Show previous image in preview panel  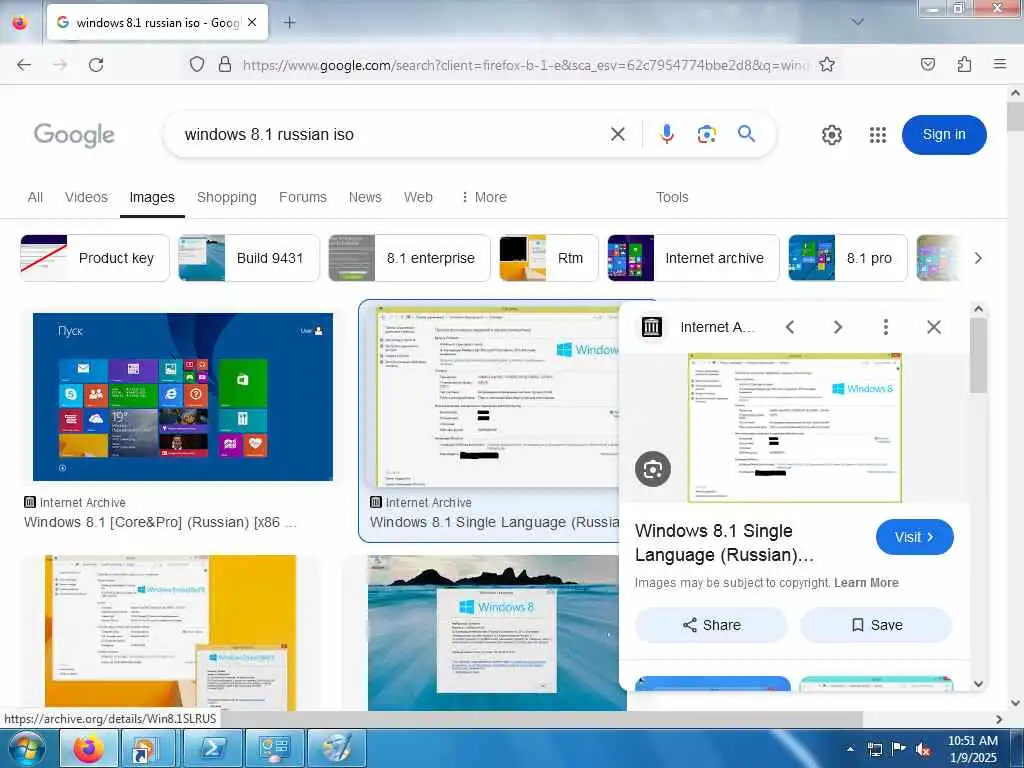790,327
